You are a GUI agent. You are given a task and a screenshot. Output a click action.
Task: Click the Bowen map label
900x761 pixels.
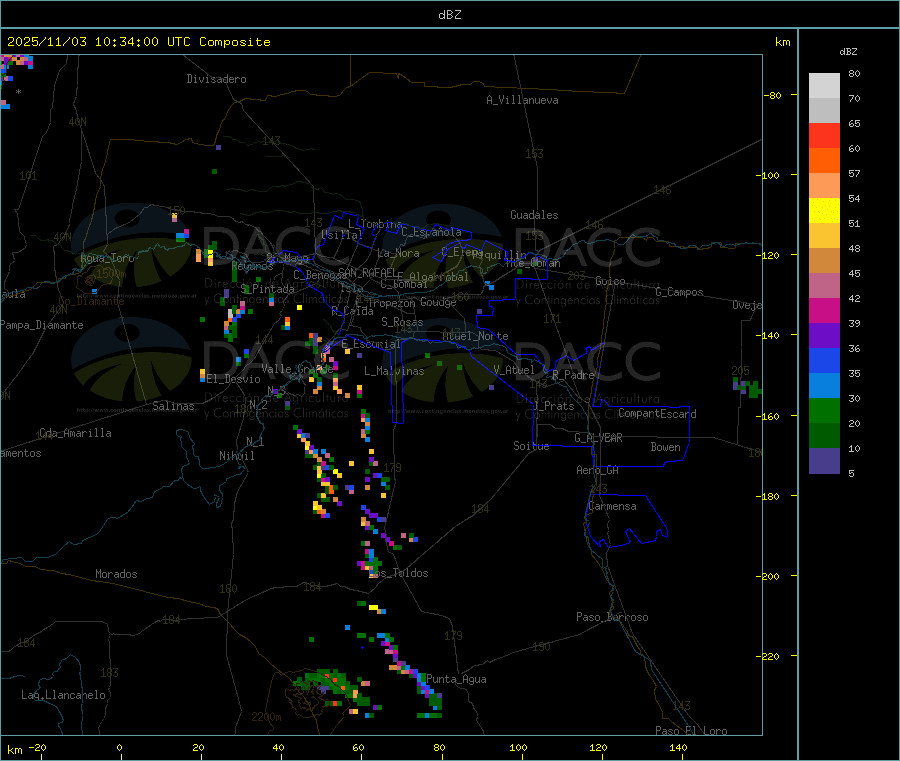[665, 447]
